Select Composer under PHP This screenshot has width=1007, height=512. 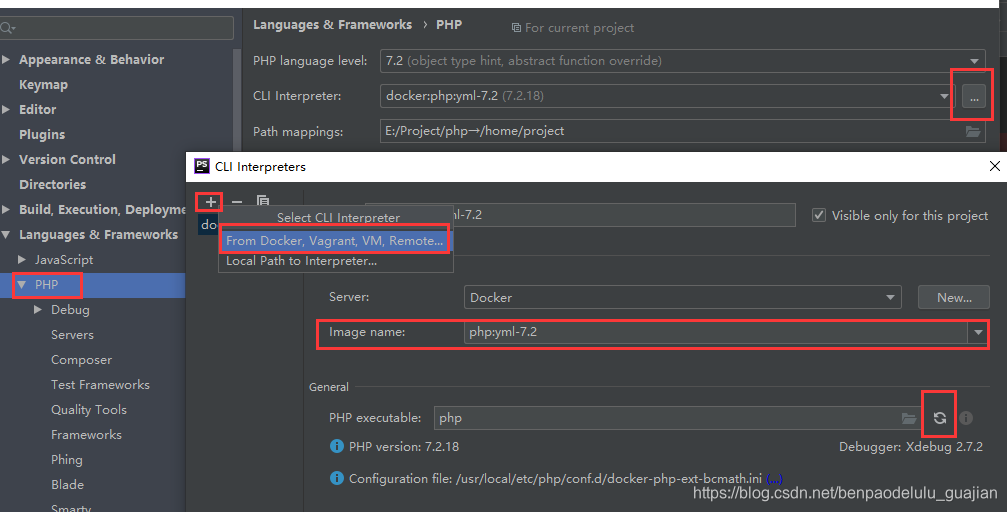click(x=81, y=360)
